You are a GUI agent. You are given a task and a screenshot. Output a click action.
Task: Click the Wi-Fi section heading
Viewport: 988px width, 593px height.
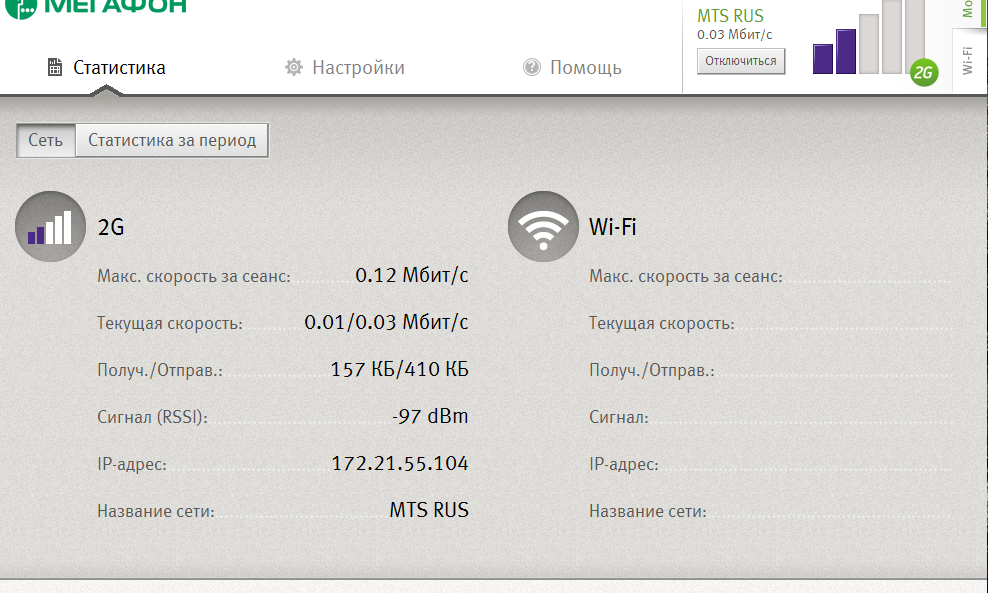click(x=612, y=227)
